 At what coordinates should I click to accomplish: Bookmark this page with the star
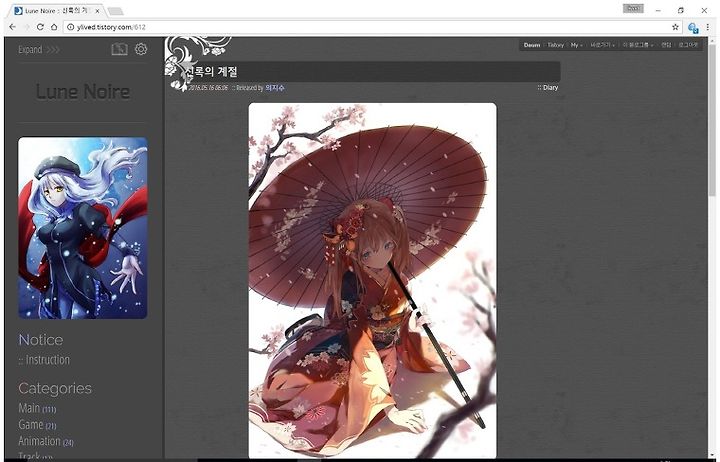tap(675, 27)
